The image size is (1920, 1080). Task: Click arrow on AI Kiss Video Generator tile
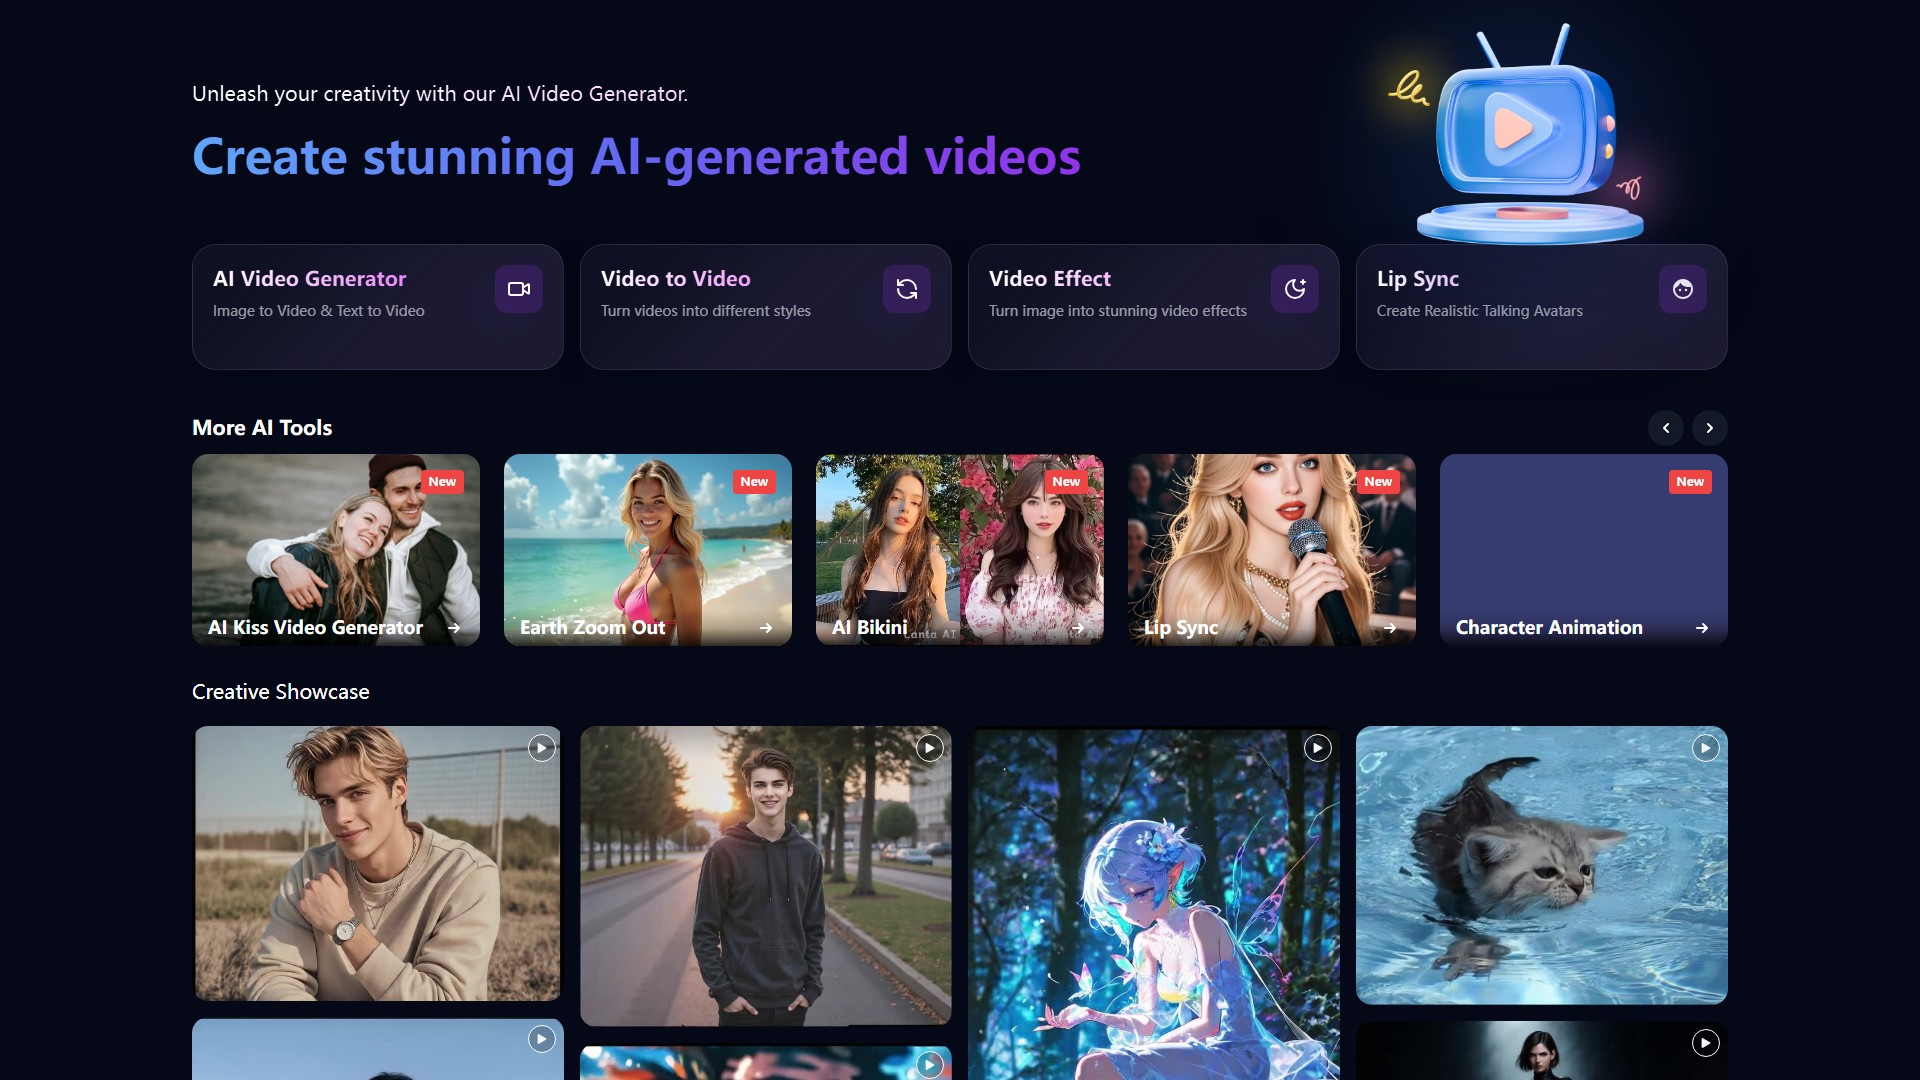[453, 628]
